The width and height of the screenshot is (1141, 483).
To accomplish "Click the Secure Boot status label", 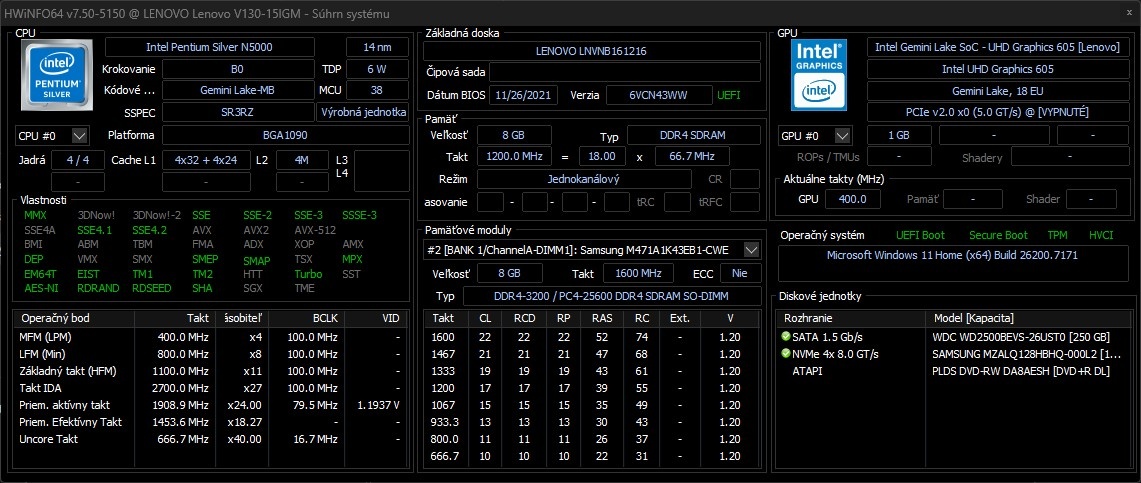I will click(997, 235).
